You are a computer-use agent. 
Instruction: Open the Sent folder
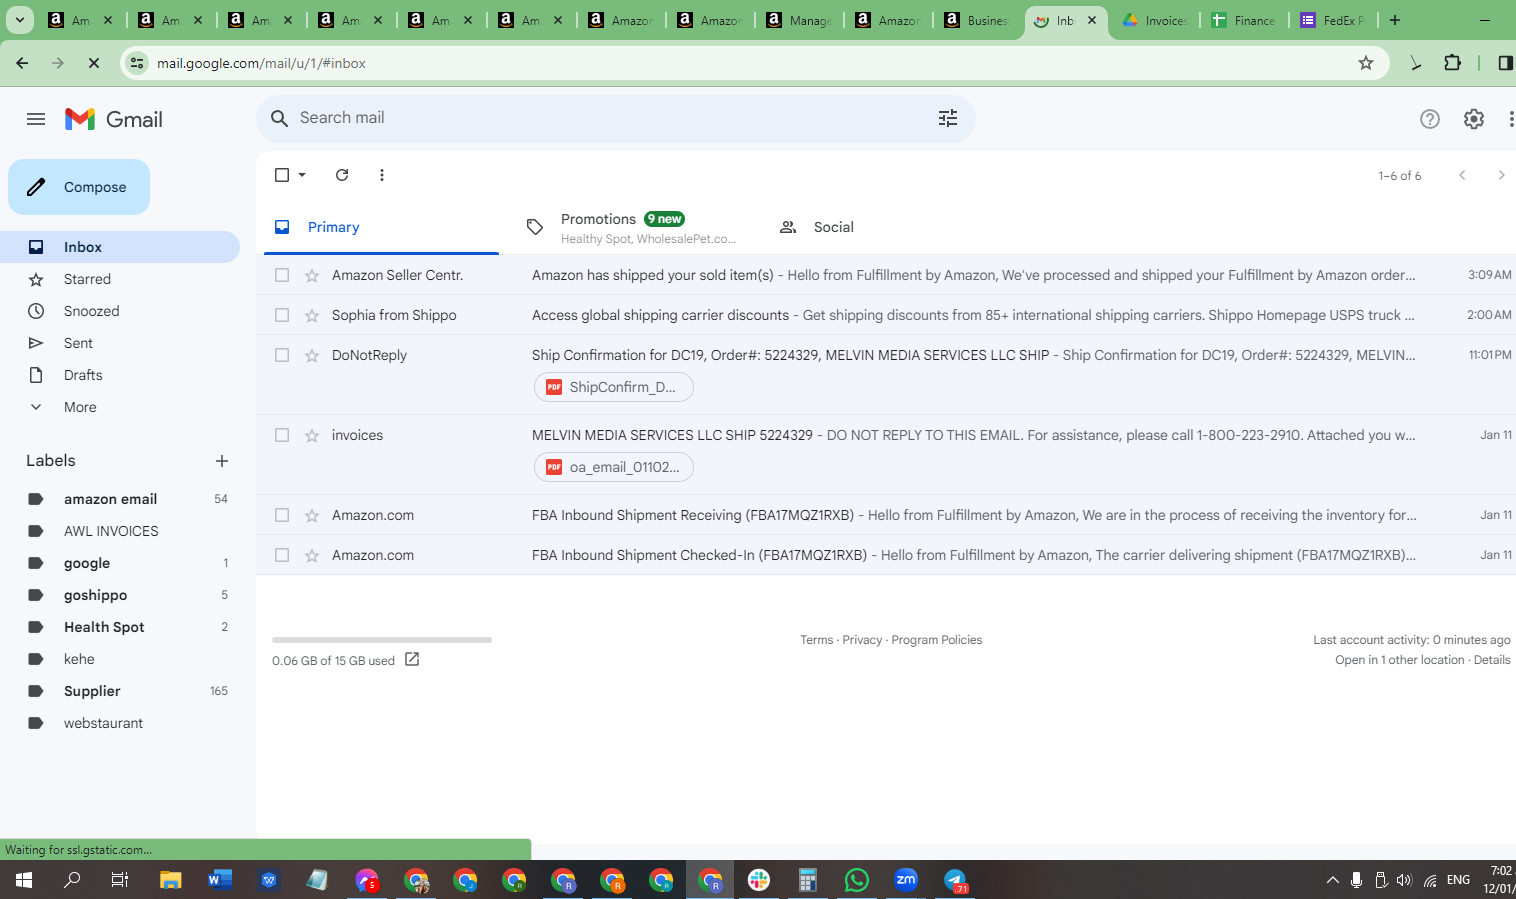click(x=78, y=343)
